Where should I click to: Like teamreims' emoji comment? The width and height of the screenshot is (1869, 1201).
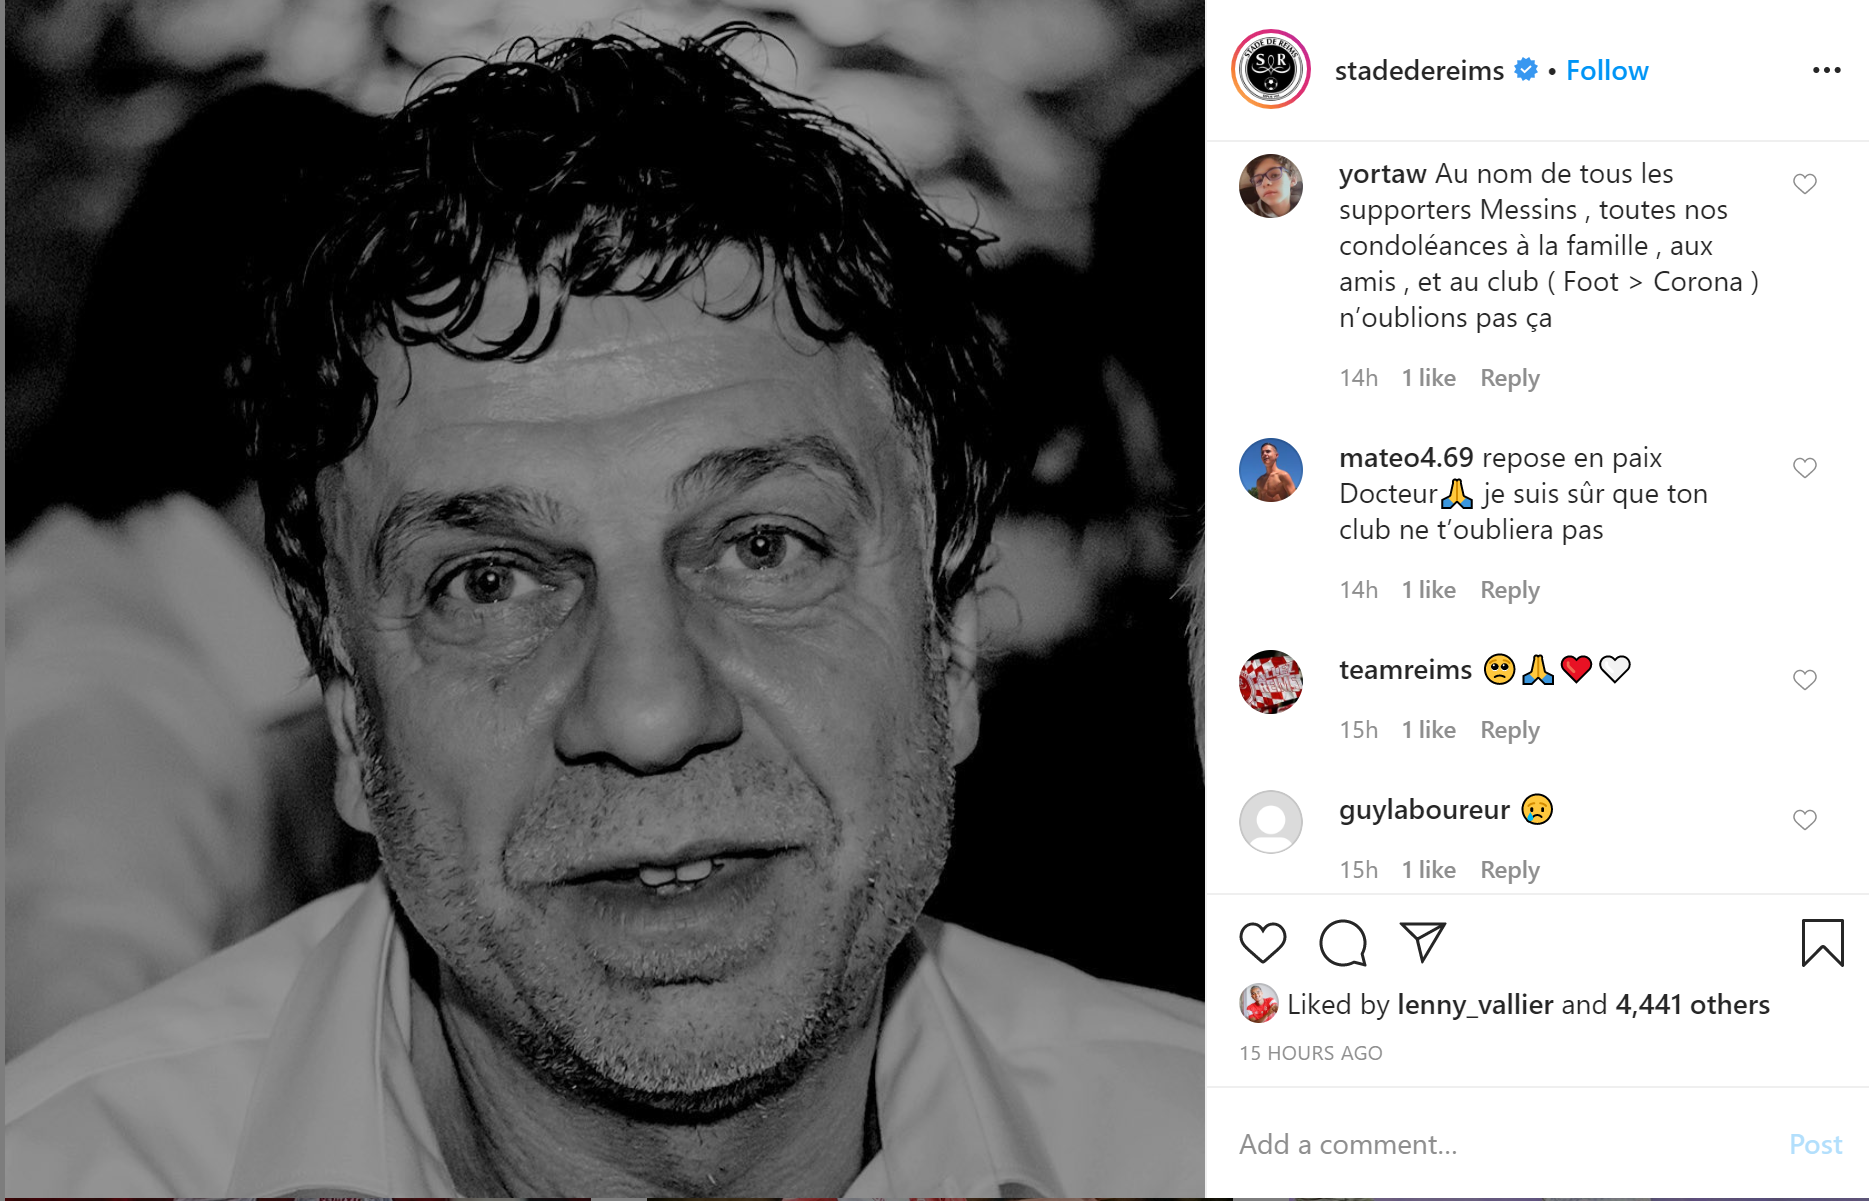point(1804,680)
